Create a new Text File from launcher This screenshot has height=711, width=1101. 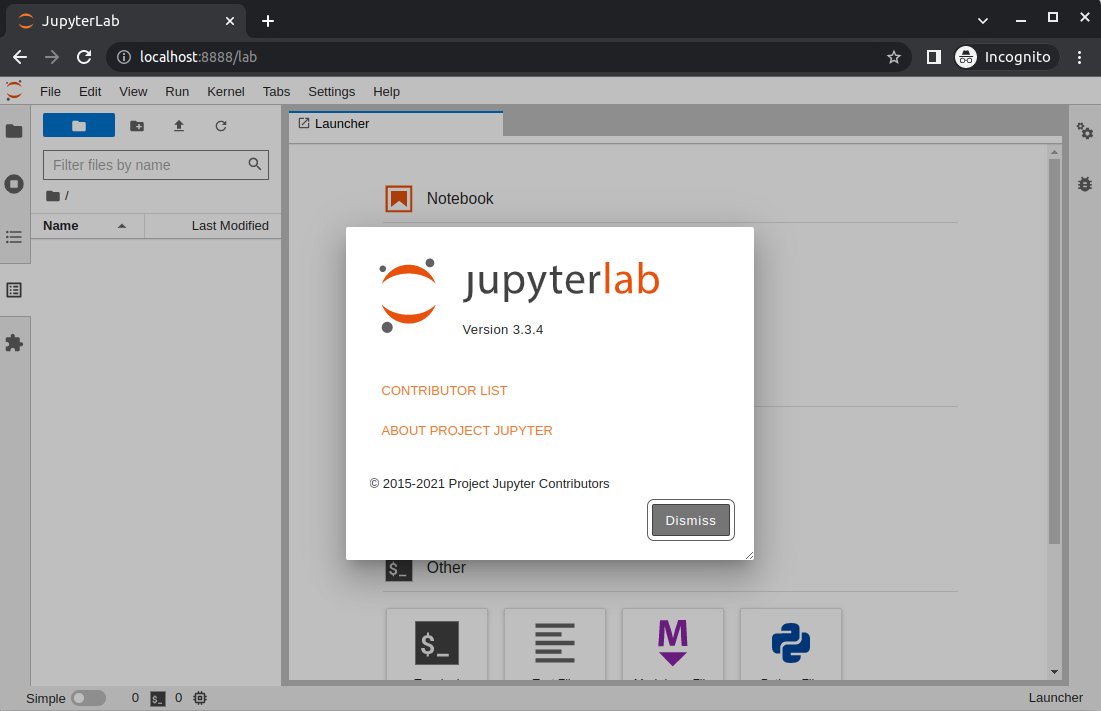(555, 644)
